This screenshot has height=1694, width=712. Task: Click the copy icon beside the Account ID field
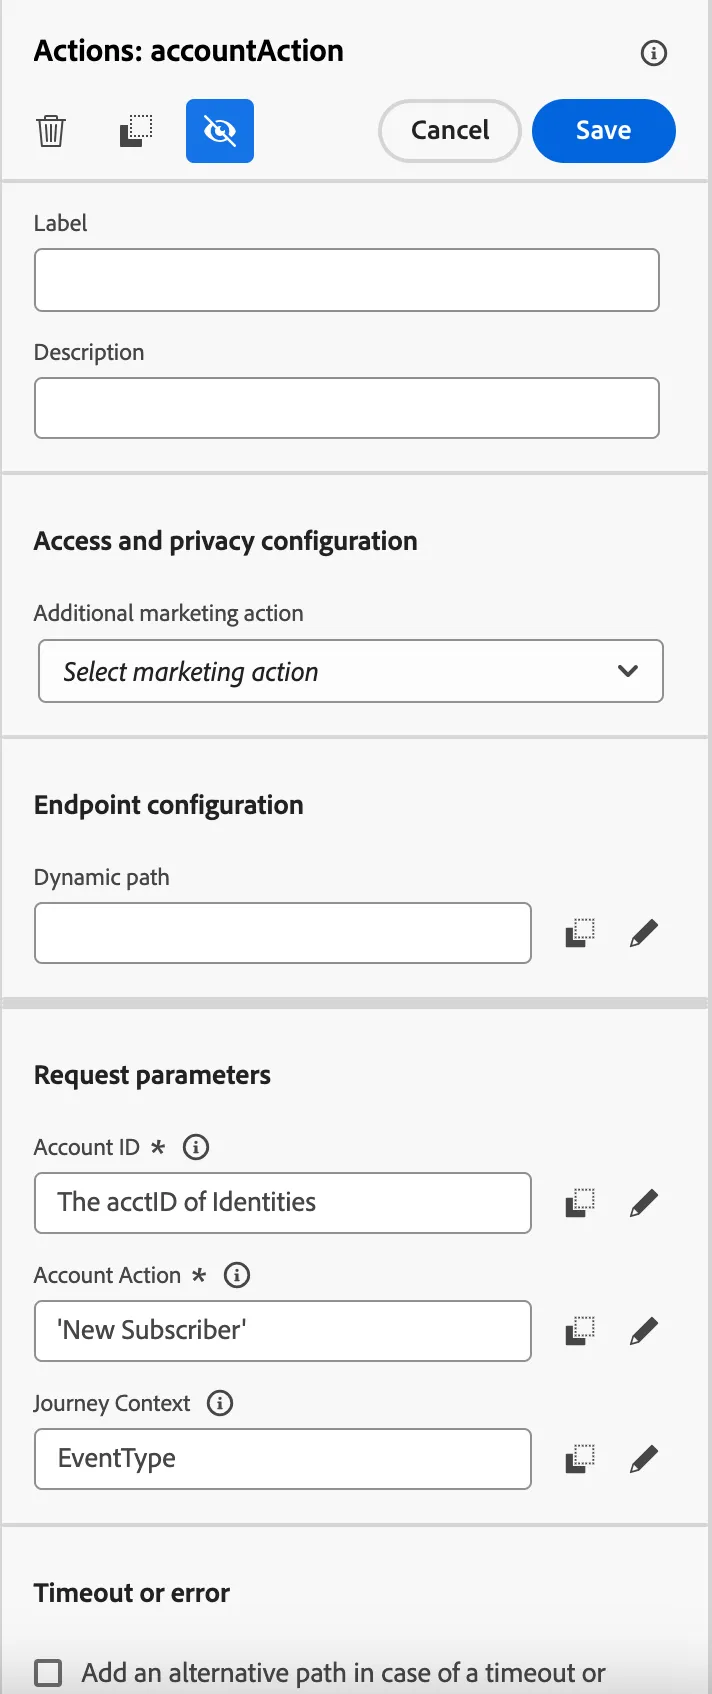(580, 1203)
